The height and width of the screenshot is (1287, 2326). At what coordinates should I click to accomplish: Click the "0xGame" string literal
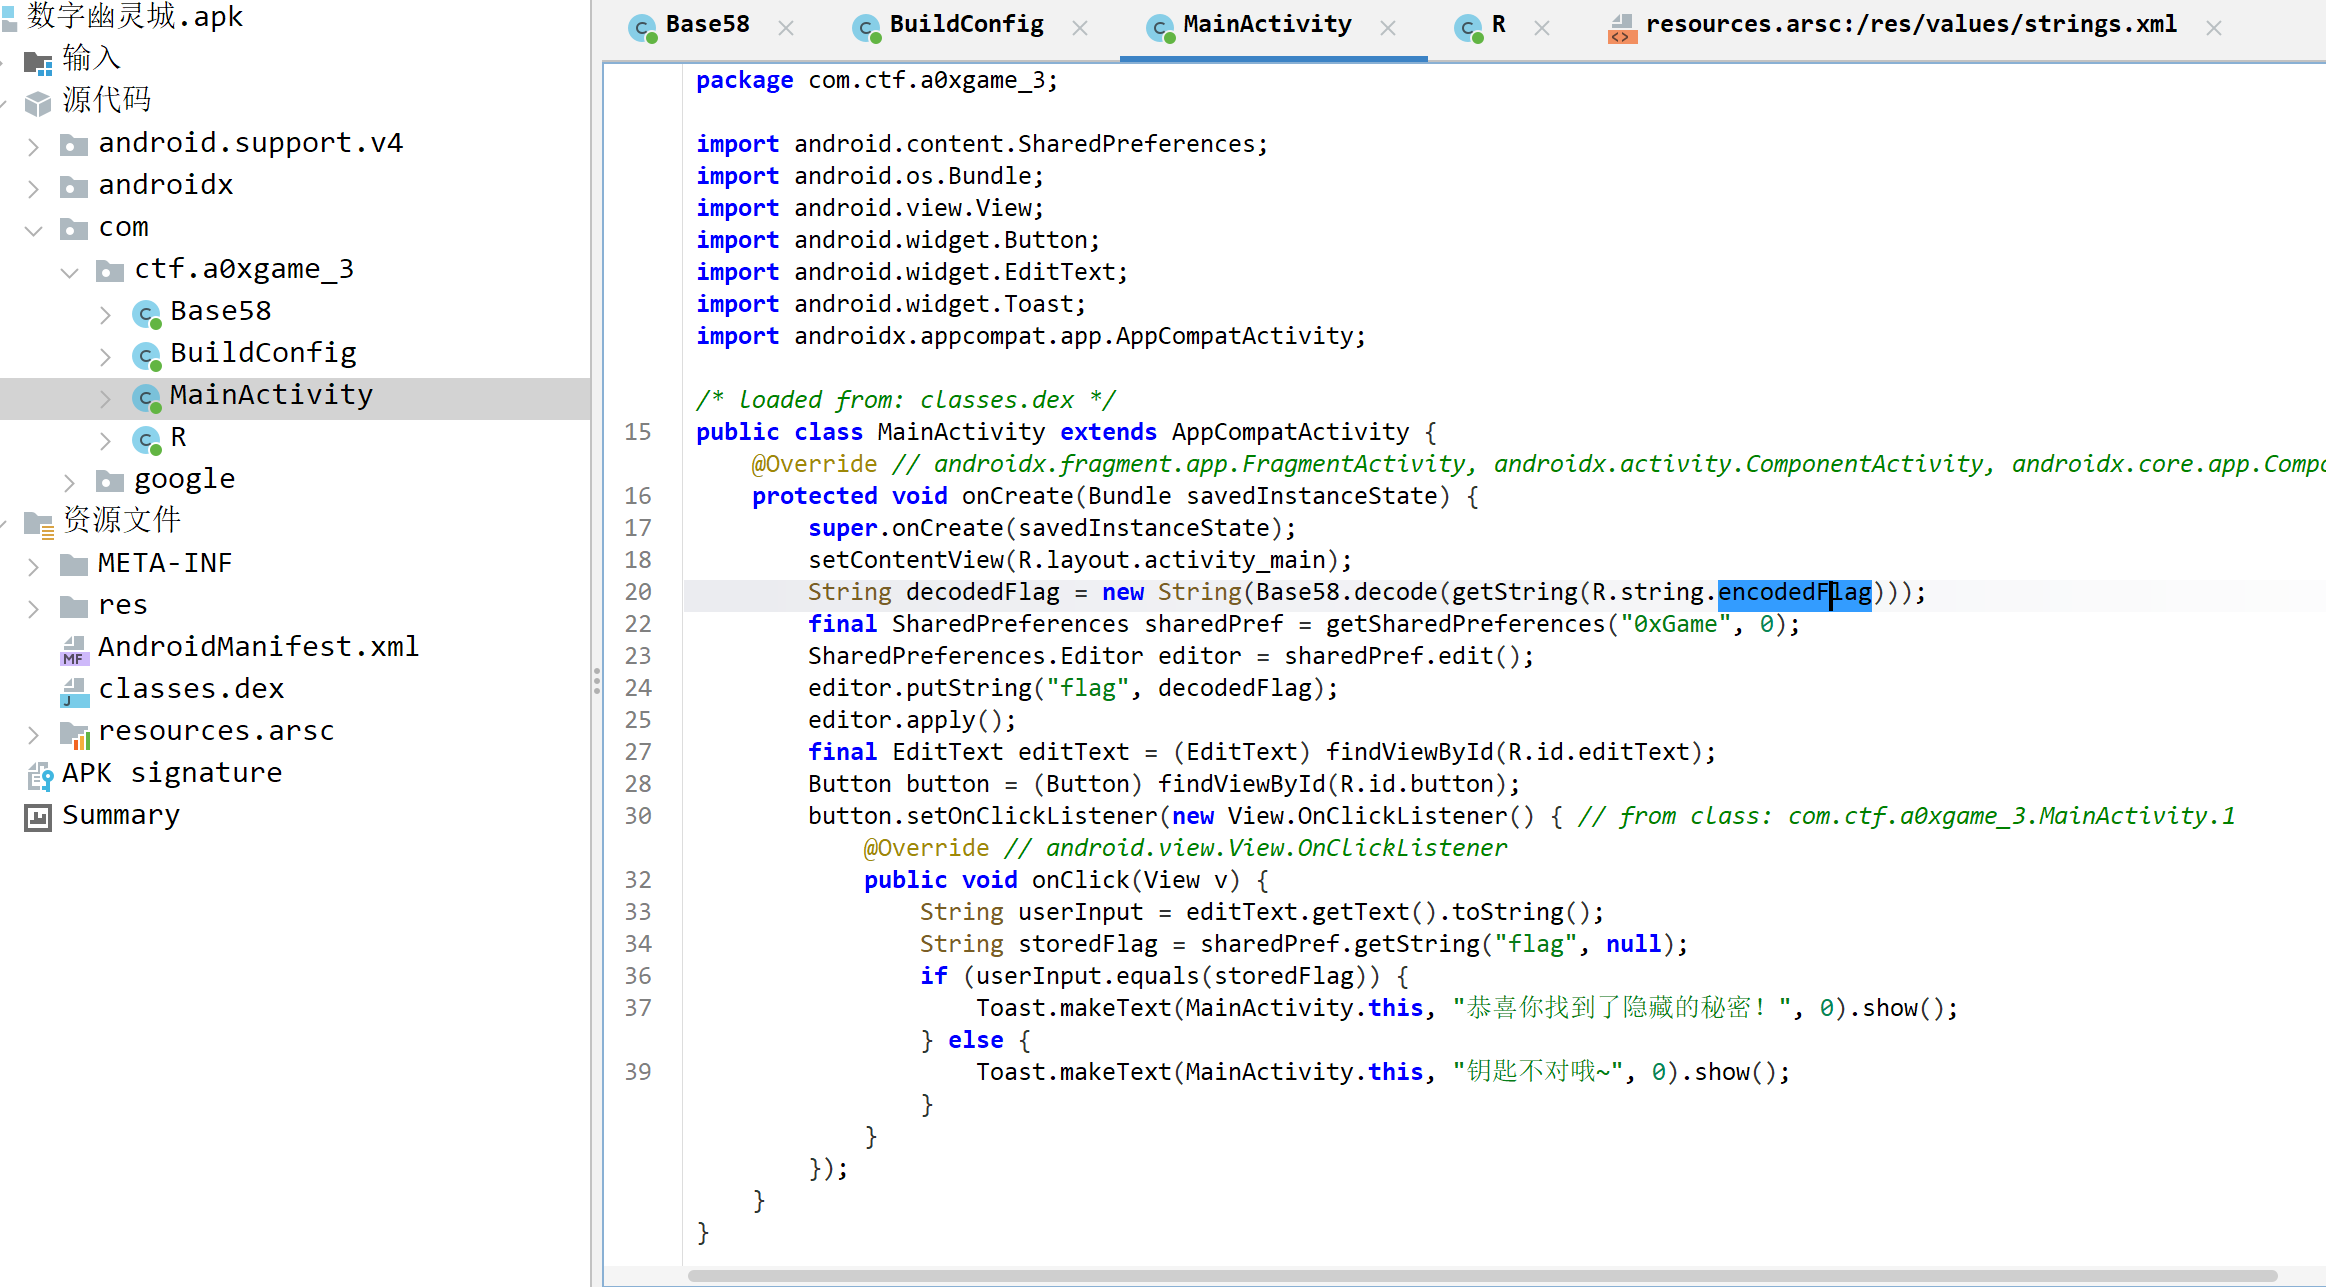click(x=1675, y=624)
